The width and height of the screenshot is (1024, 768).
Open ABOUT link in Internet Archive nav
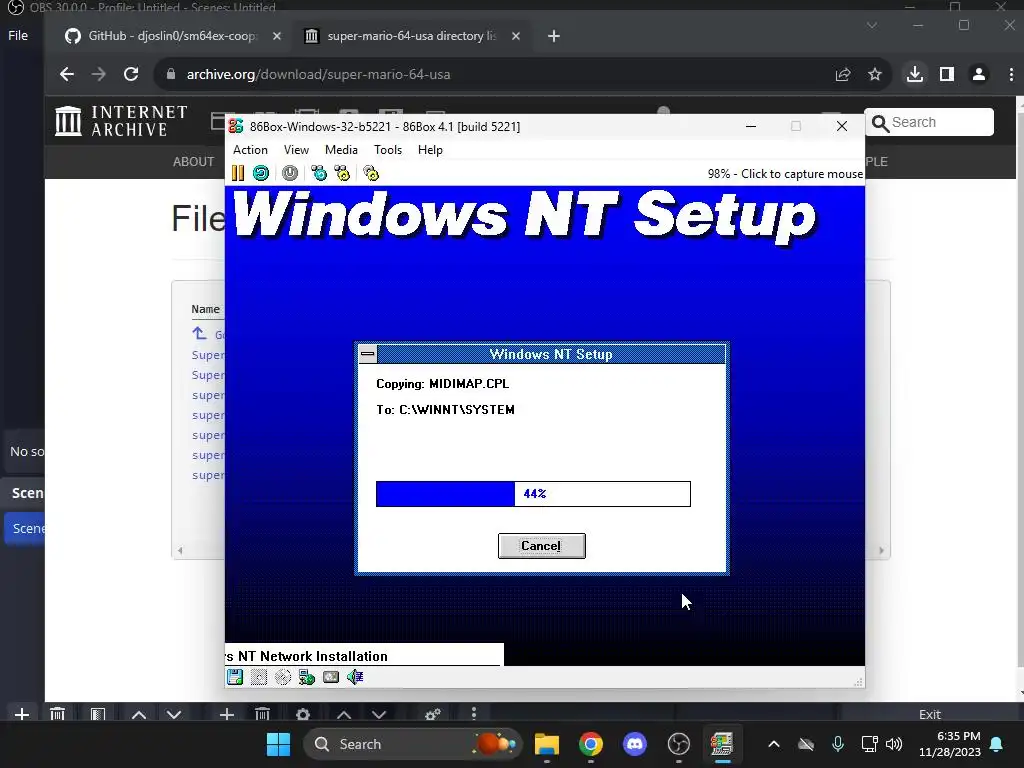(x=193, y=161)
